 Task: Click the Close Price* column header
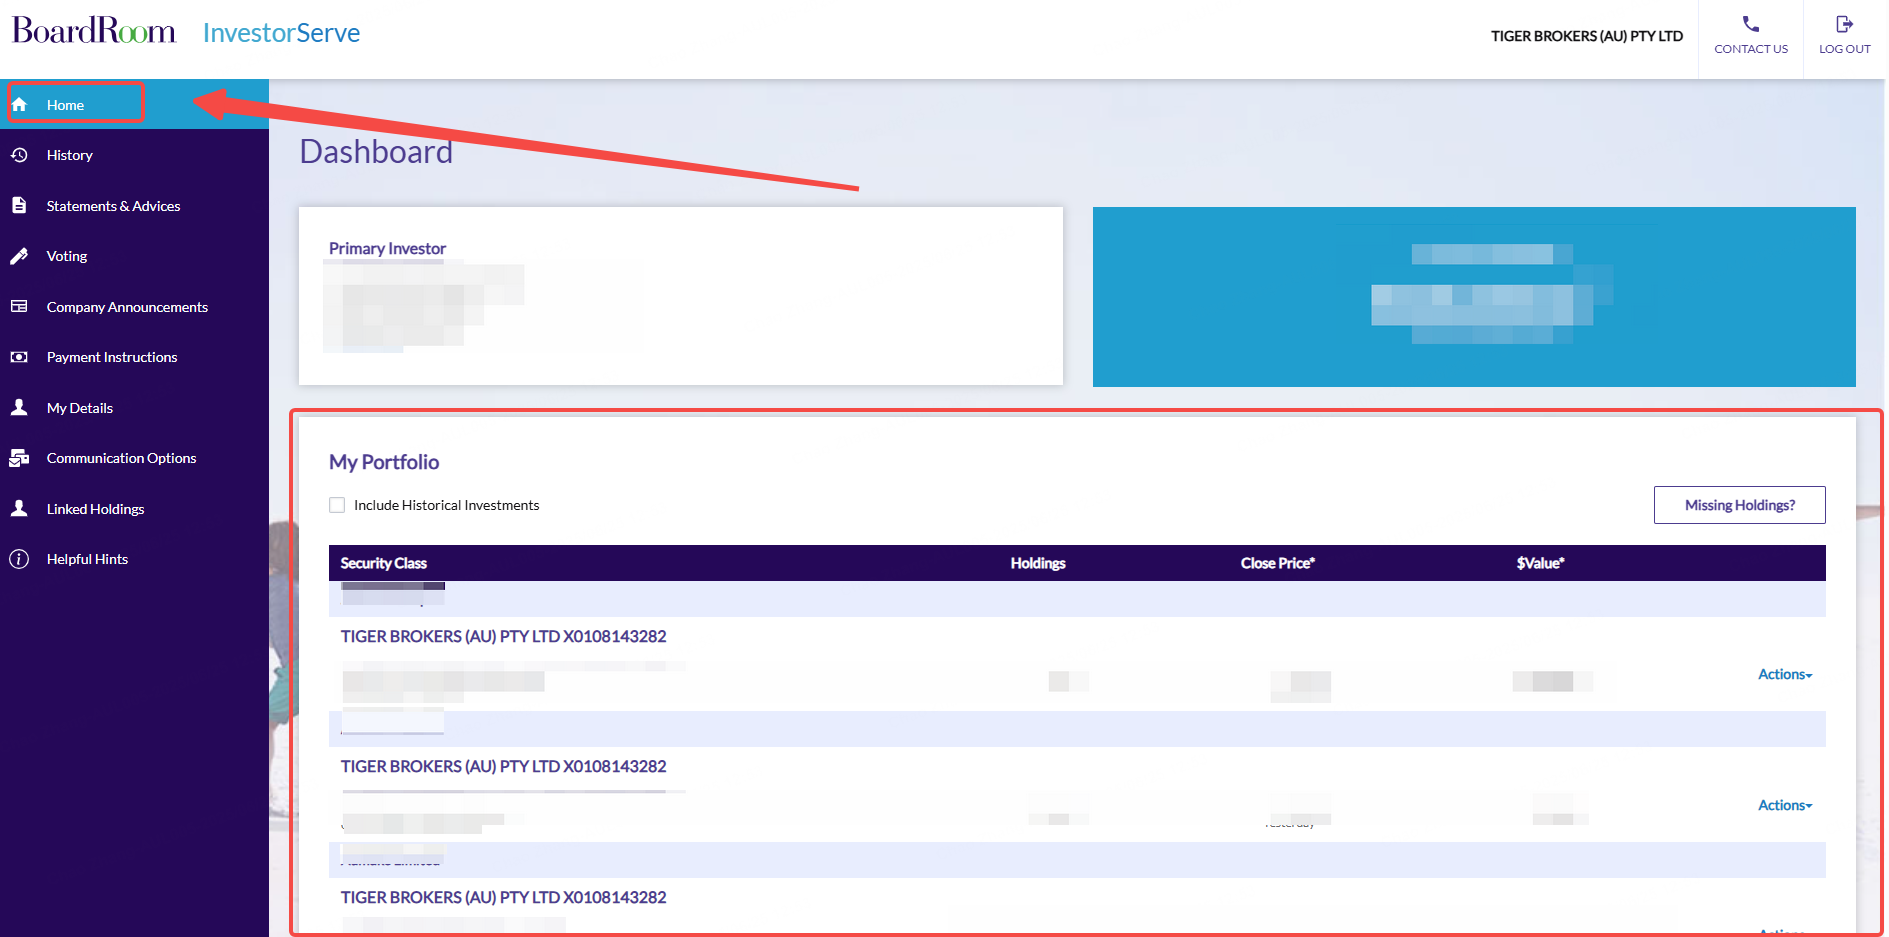(x=1278, y=563)
